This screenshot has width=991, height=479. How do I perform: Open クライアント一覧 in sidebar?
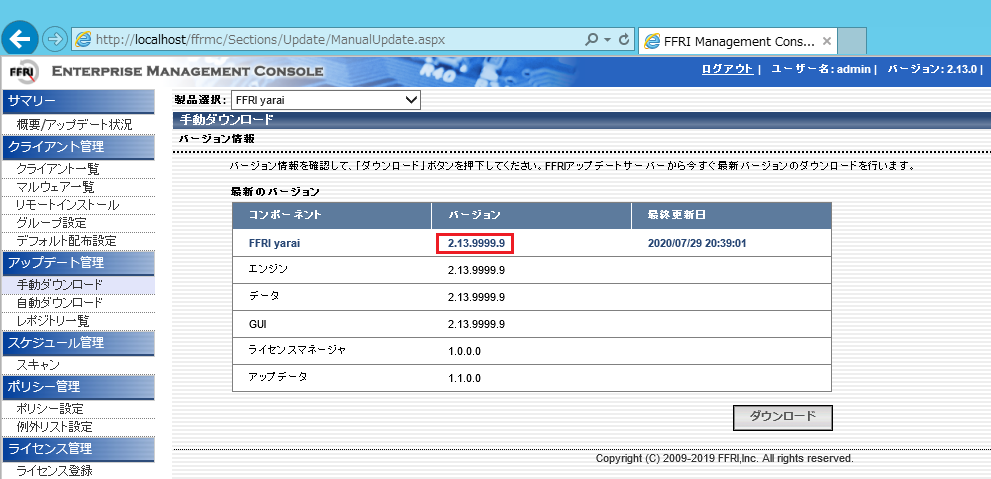(58, 169)
